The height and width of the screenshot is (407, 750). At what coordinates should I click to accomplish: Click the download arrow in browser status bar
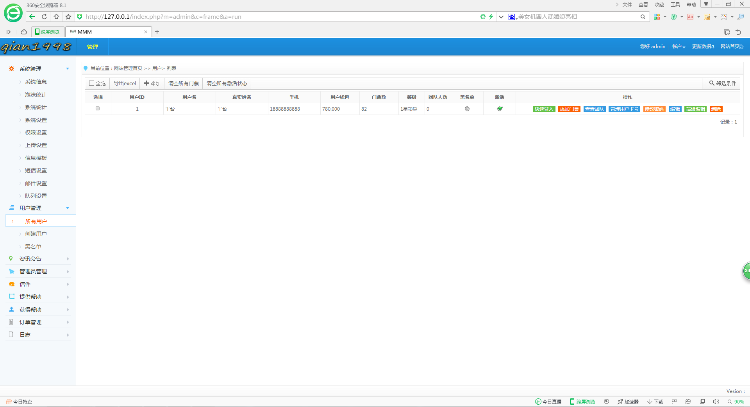pyautogui.click(x=650, y=402)
